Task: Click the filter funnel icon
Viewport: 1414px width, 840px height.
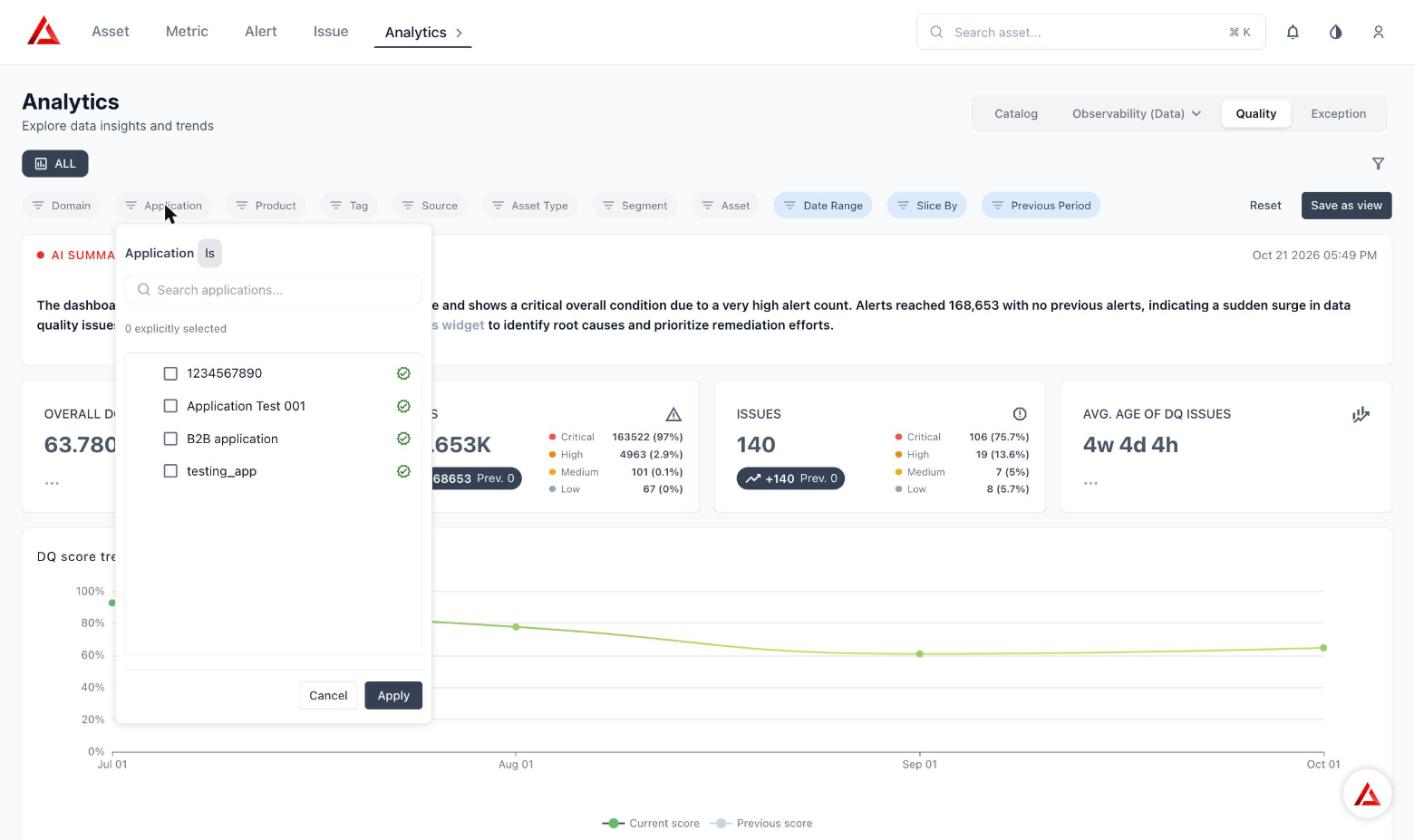Action: coord(1378,163)
